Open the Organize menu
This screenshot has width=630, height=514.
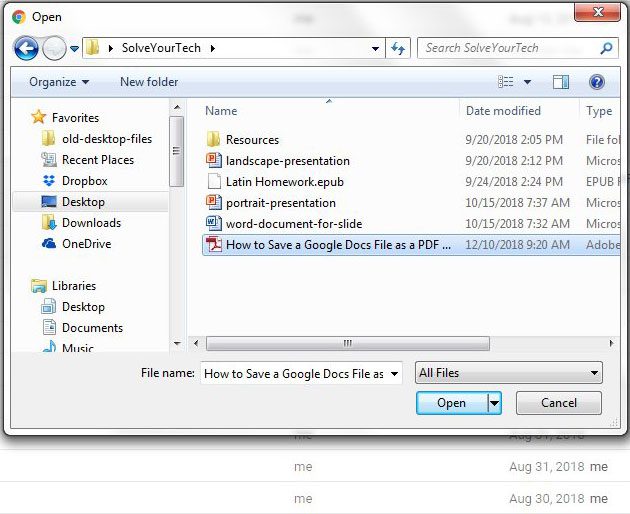pos(59,82)
